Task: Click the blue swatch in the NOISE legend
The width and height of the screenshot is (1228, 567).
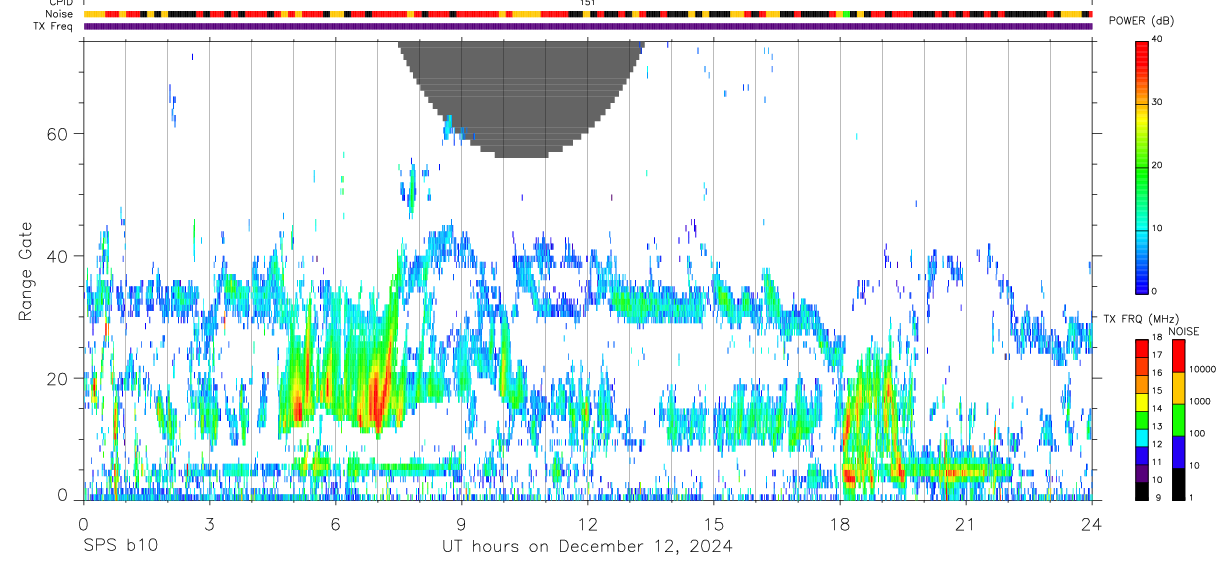Action: (x=1177, y=452)
